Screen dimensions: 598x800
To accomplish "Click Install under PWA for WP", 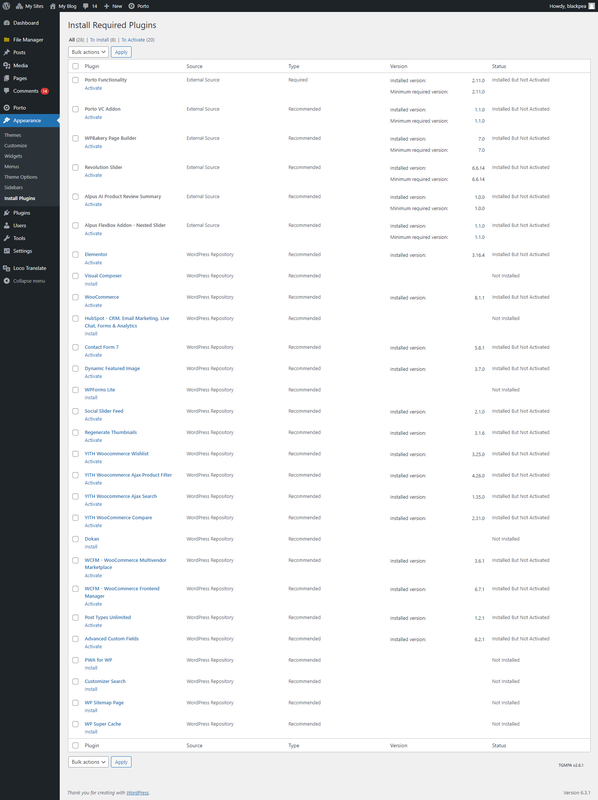I will 91,668.
